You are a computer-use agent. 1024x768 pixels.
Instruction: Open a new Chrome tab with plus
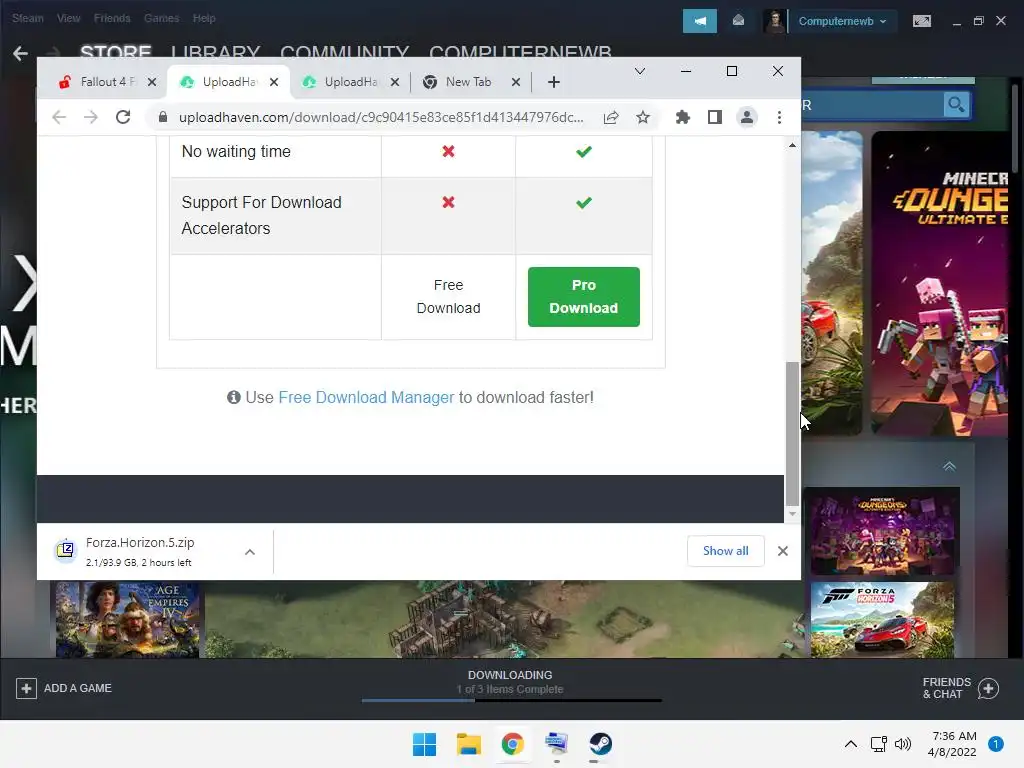coord(554,82)
